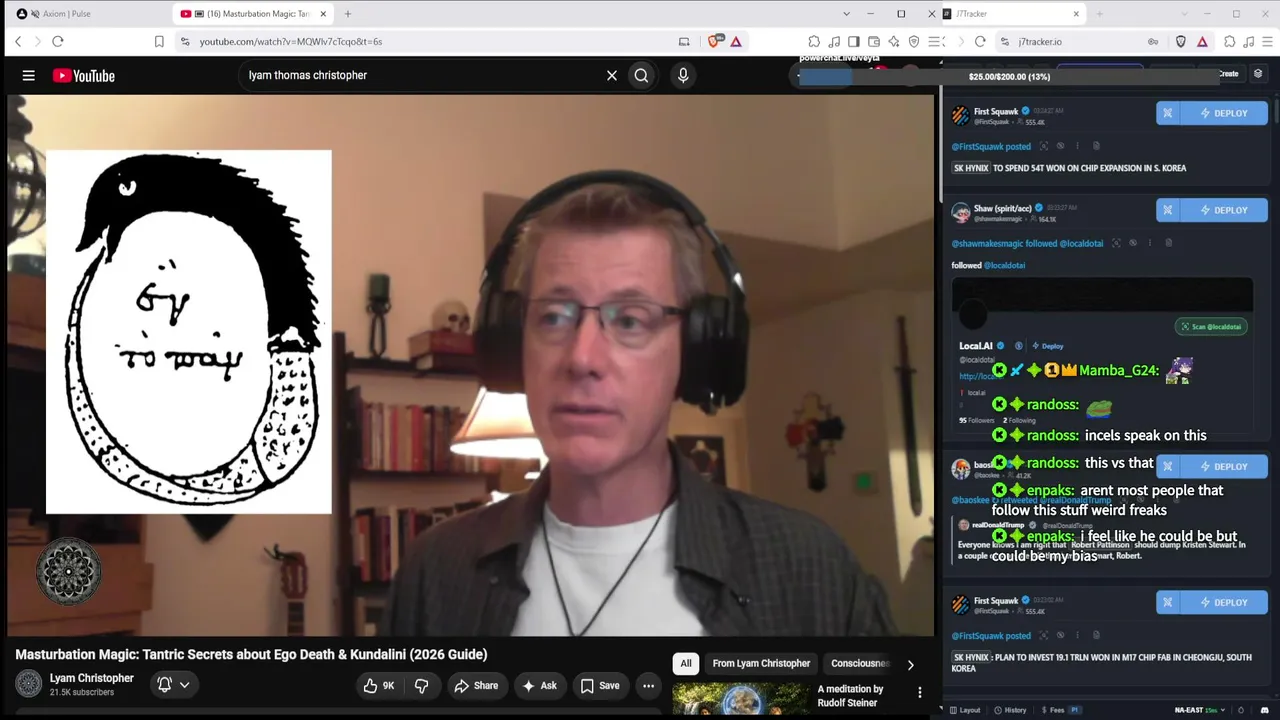This screenshot has width=1280, height=720.
Task: Open the Lyam Christopher channel avatar
Action: pyautogui.click(x=29, y=684)
